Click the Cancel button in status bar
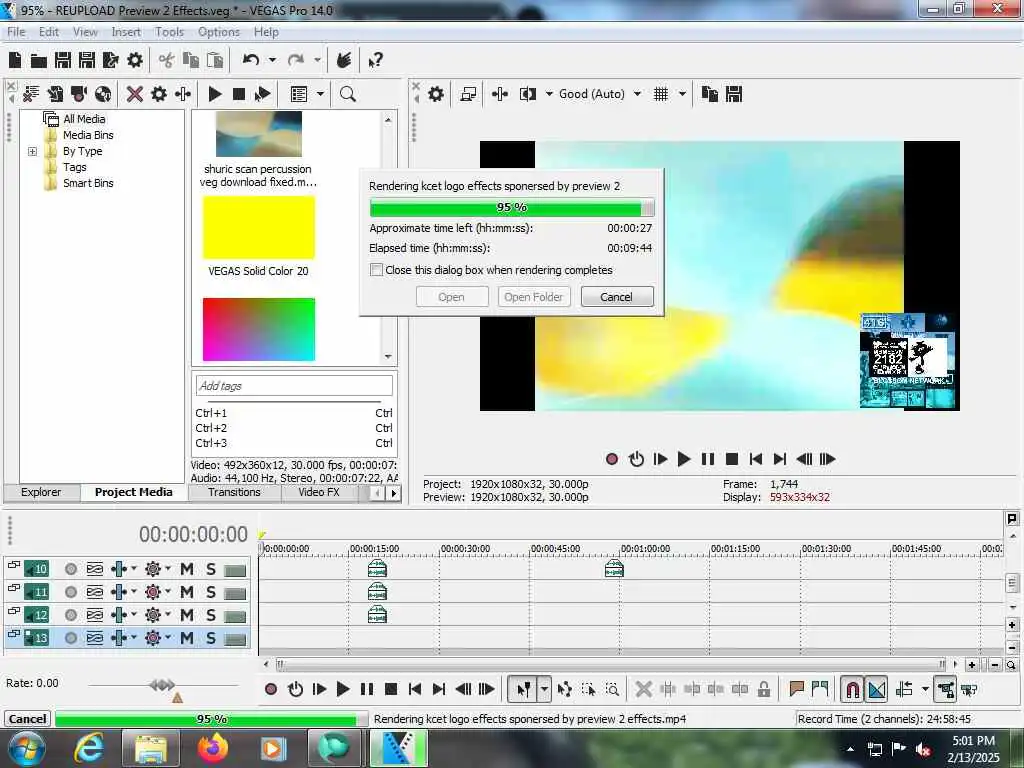Image resolution: width=1024 pixels, height=768 pixels. click(x=27, y=719)
